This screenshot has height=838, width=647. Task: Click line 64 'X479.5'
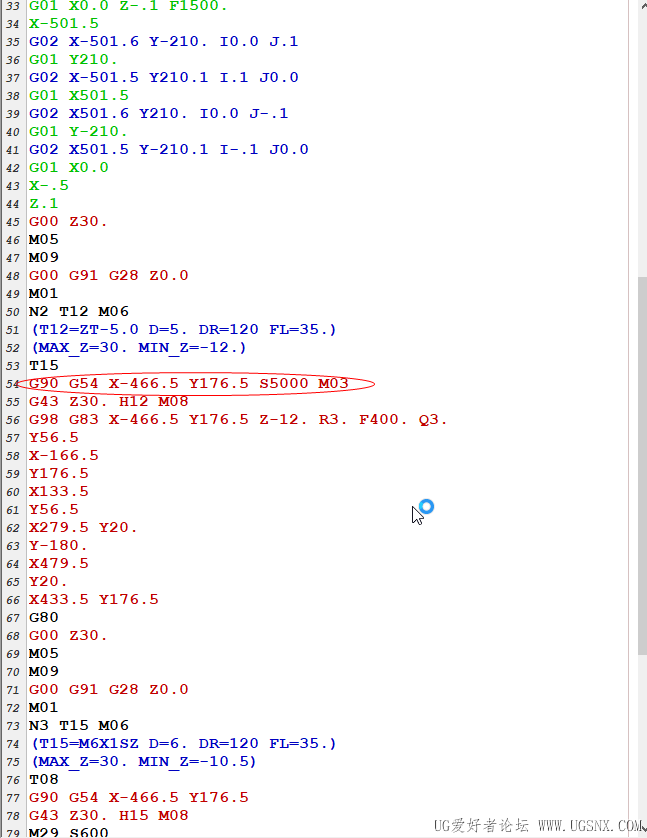59,564
